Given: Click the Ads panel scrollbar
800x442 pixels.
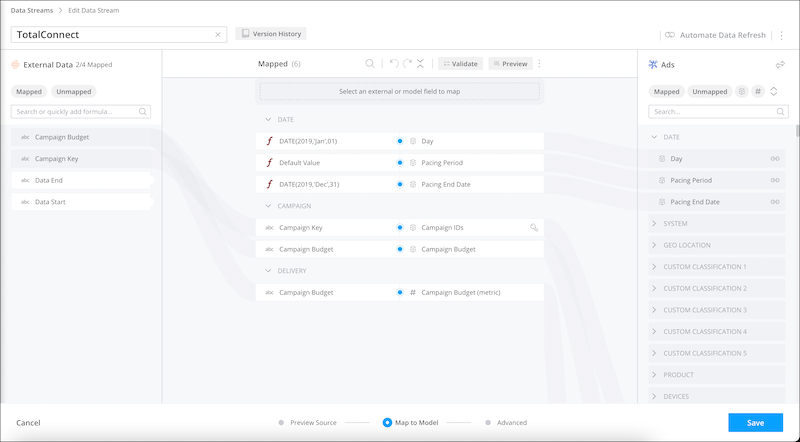Looking at the screenshot, I should click(797, 131).
